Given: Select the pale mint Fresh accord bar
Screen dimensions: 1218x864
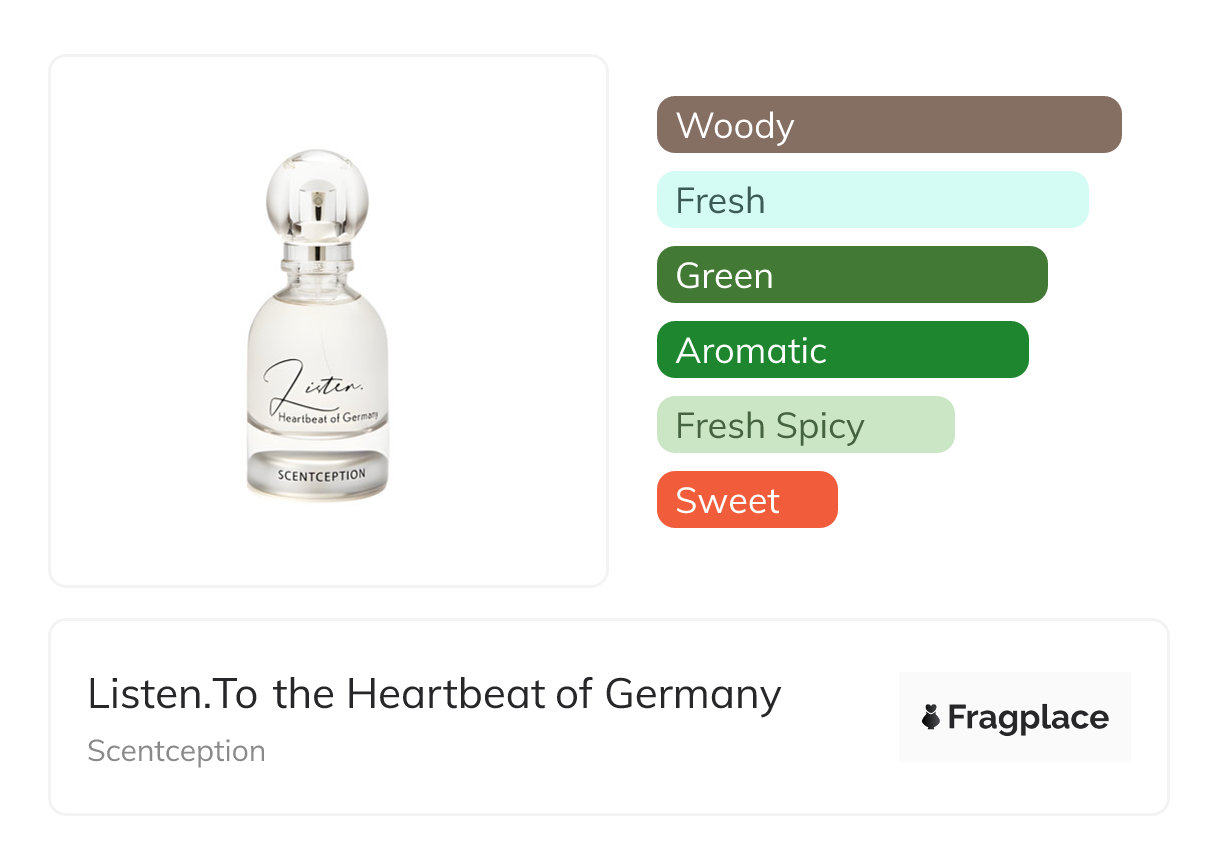Looking at the screenshot, I should pos(872,200).
